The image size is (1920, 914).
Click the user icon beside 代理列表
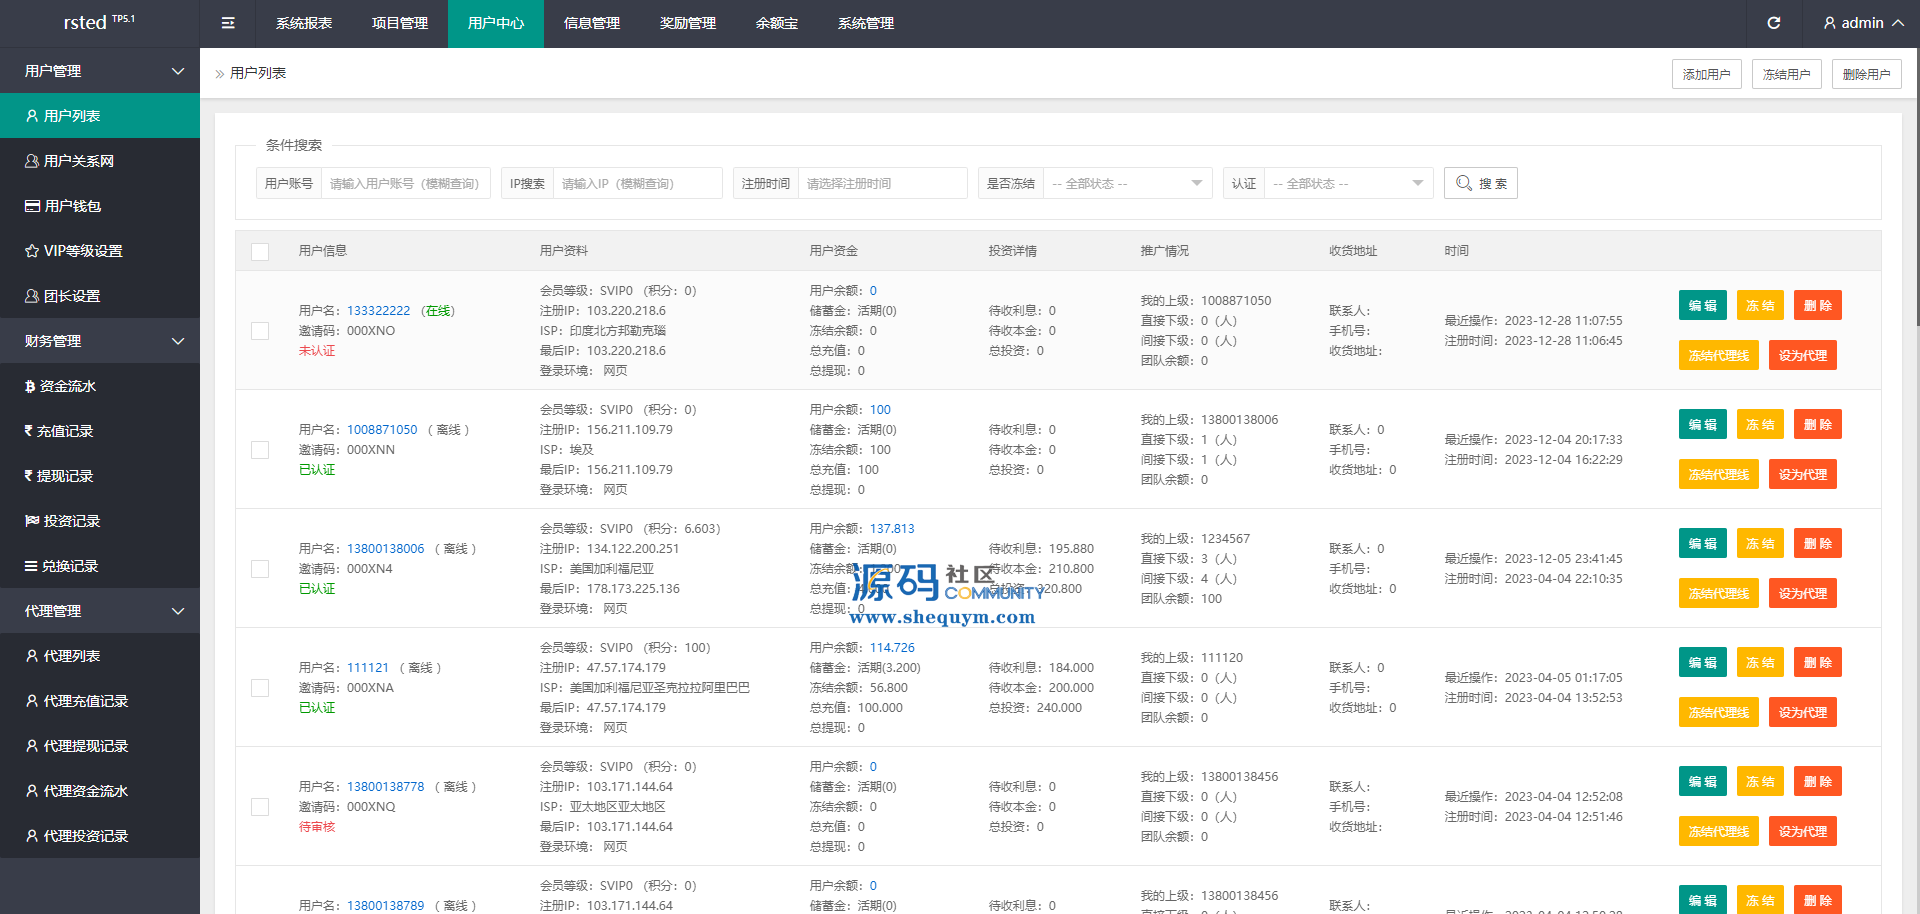tap(32, 656)
